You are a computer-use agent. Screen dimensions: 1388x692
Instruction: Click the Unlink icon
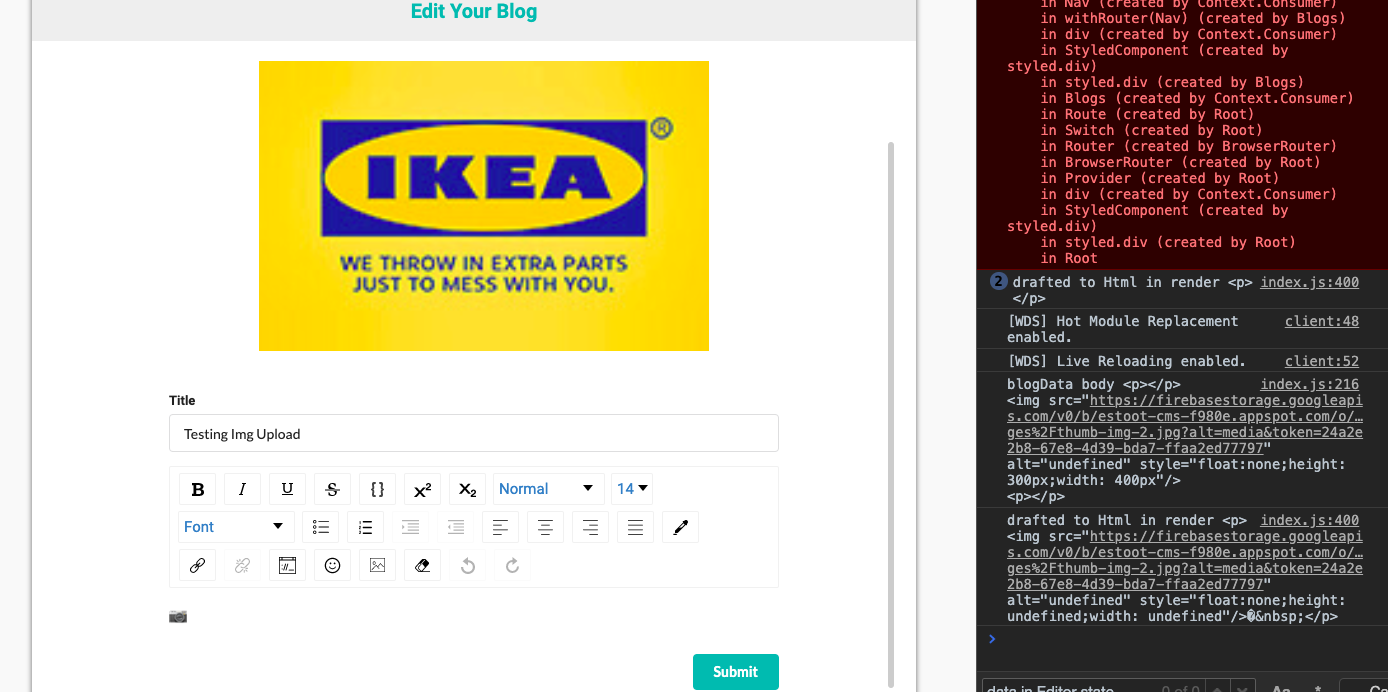(242, 565)
